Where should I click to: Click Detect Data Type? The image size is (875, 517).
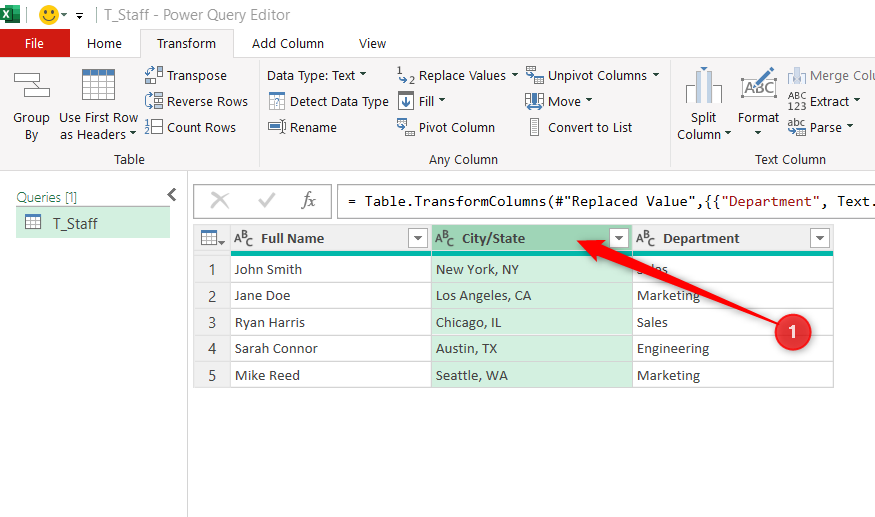328,101
